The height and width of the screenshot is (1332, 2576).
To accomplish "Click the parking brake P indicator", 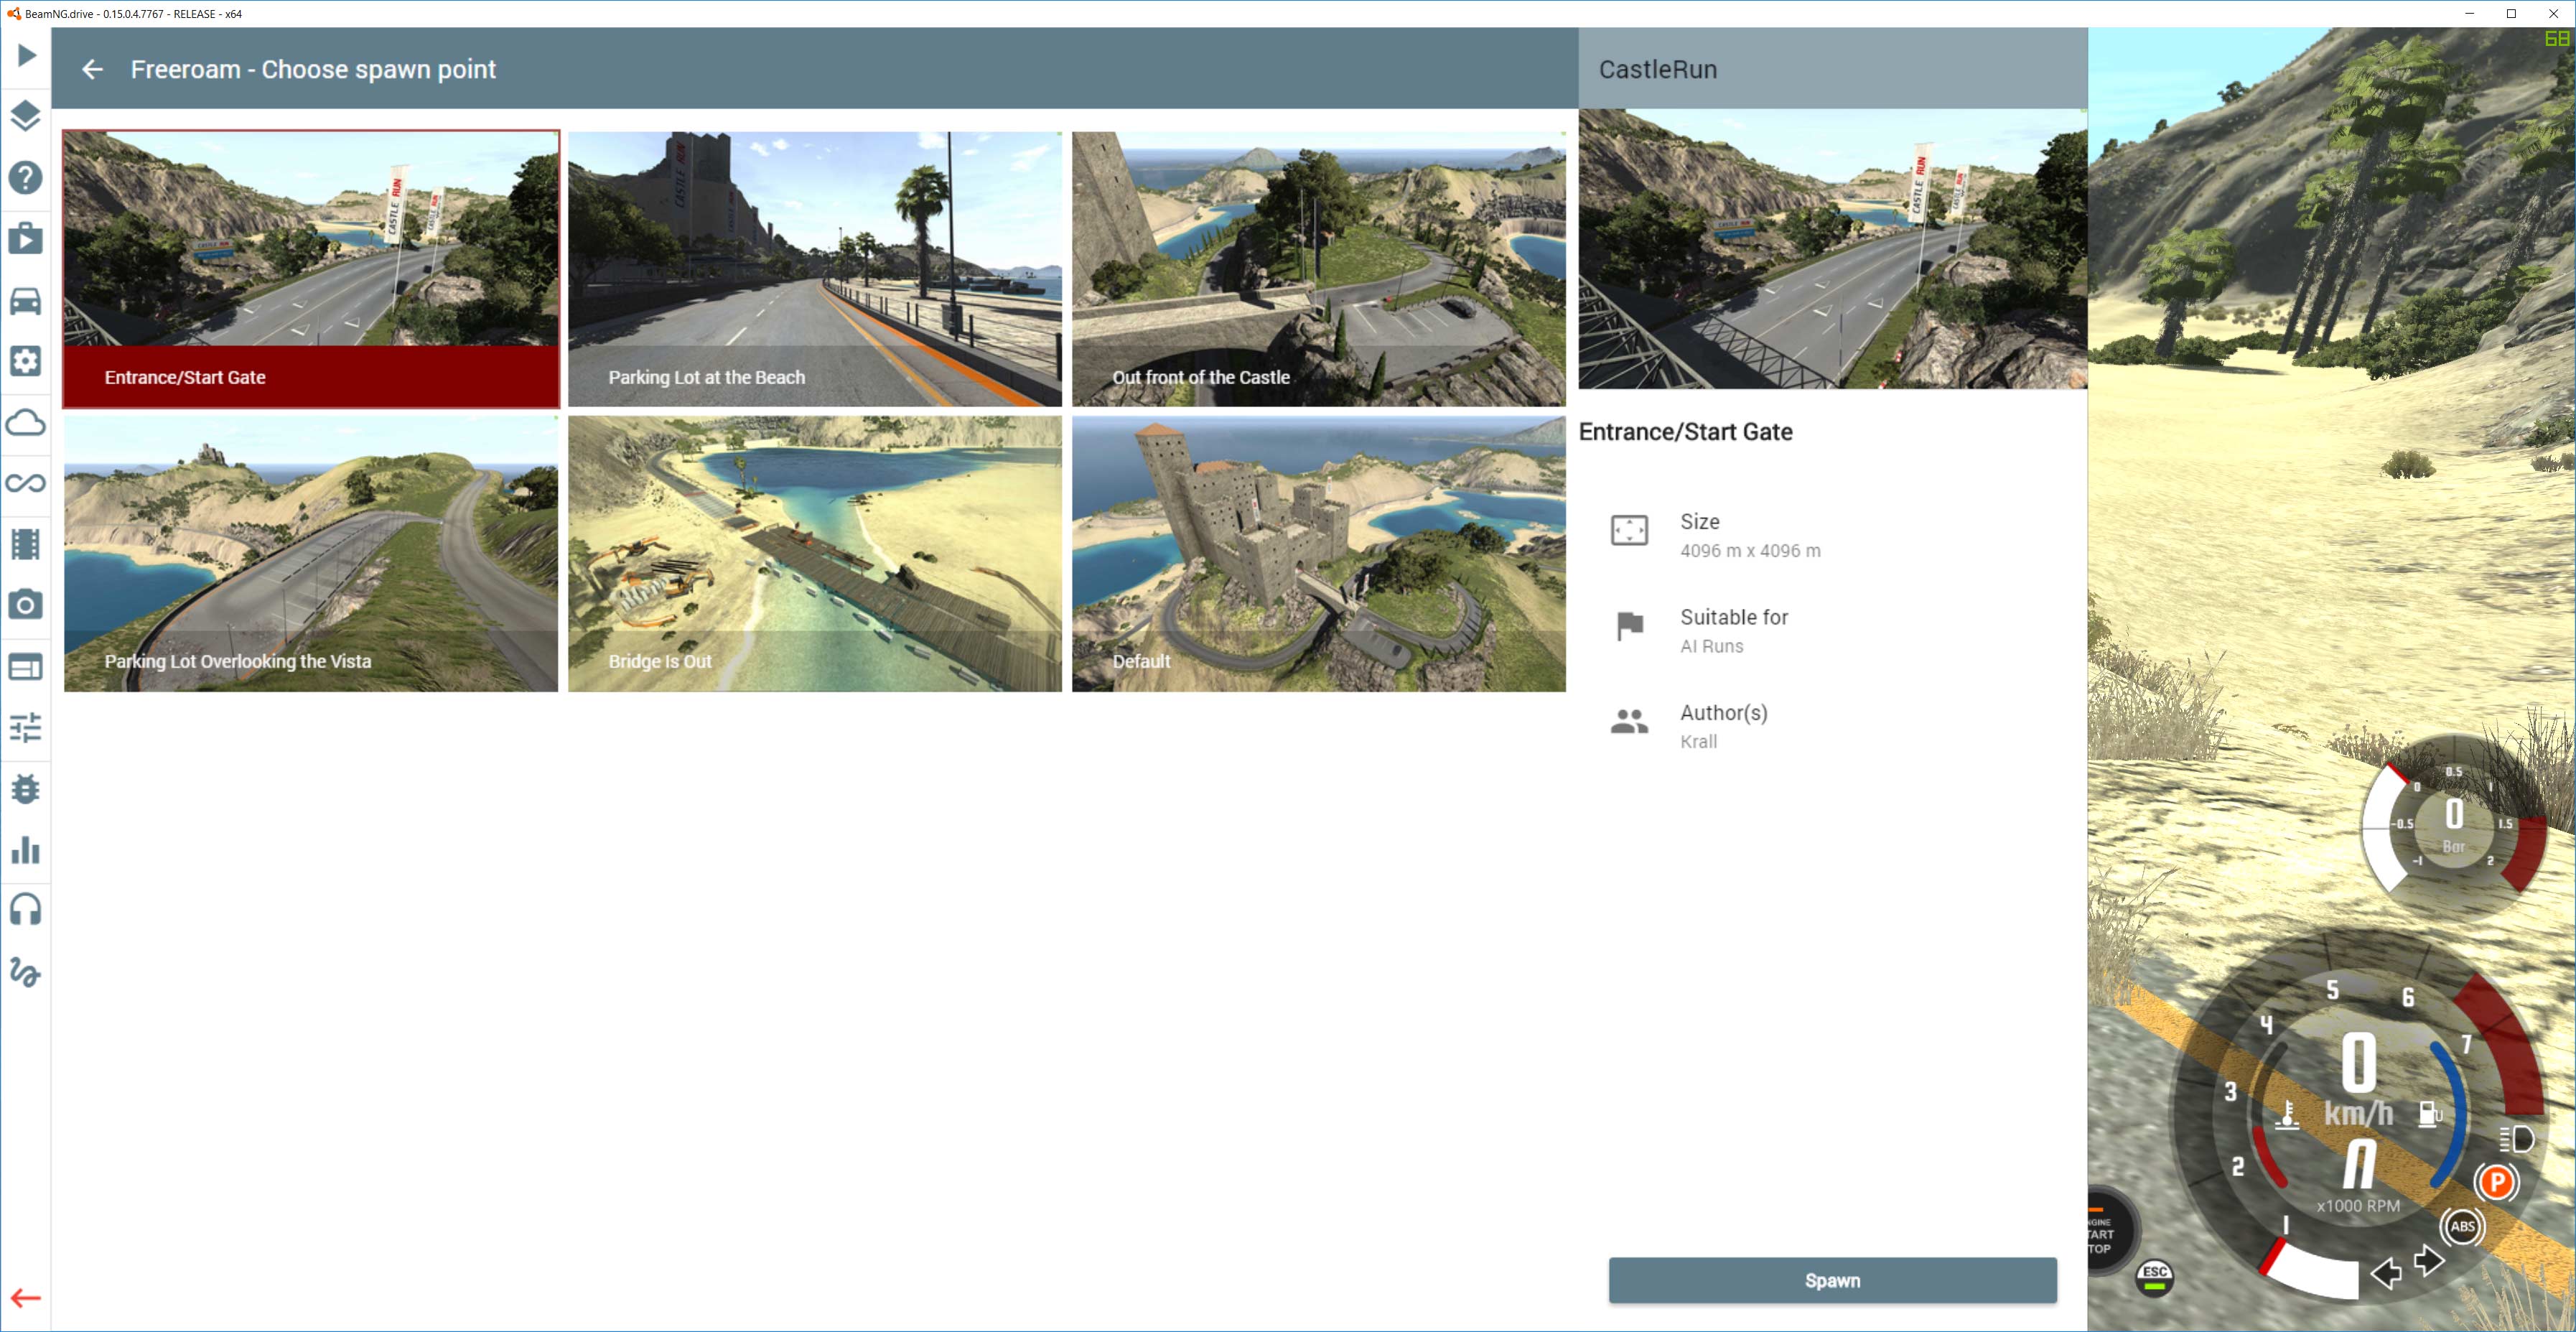I will click(x=2497, y=1182).
